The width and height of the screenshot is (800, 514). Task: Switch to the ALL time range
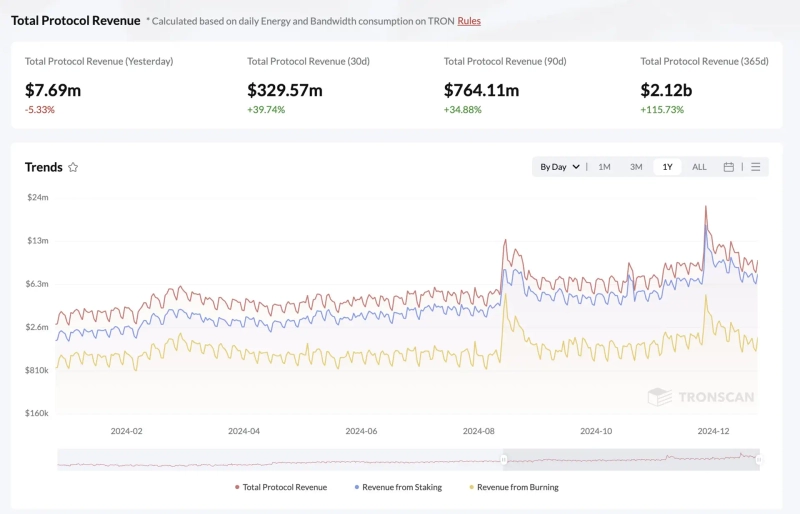pyautogui.click(x=699, y=167)
